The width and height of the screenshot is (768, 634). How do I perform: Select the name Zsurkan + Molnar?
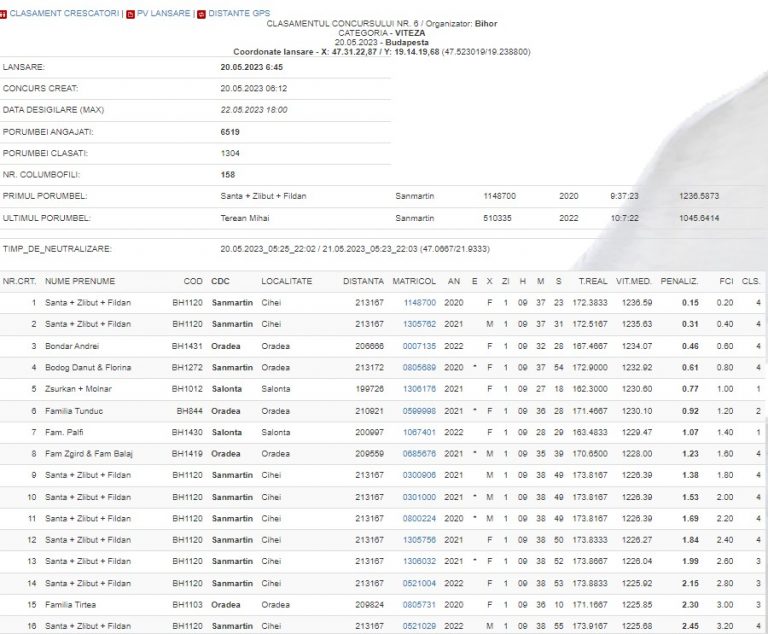[x=78, y=389]
